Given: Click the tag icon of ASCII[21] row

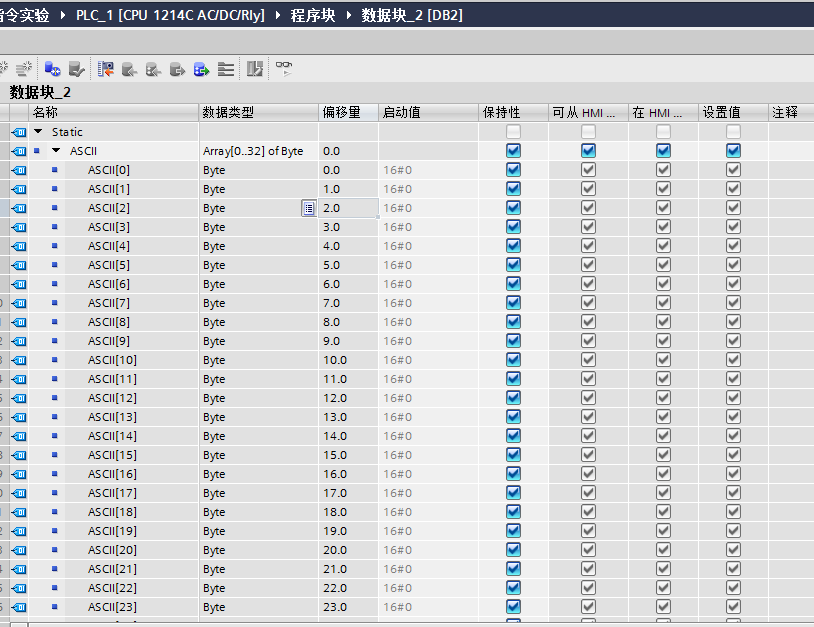Looking at the screenshot, I should [x=19, y=569].
